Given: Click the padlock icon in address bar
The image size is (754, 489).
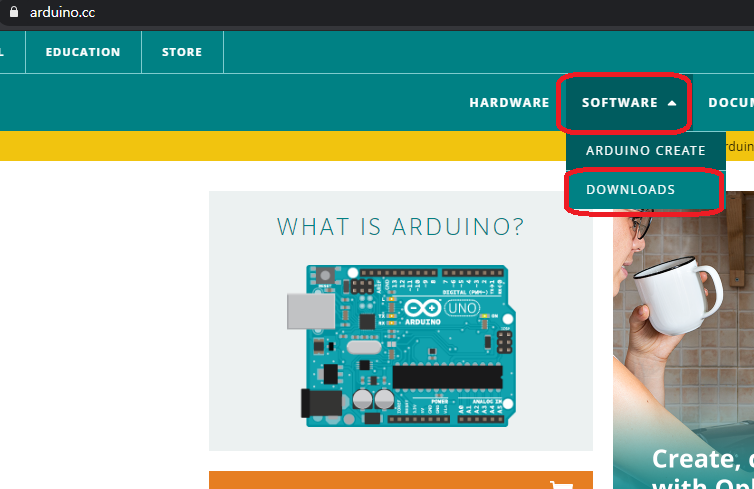Looking at the screenshot, I should (14, 12).
